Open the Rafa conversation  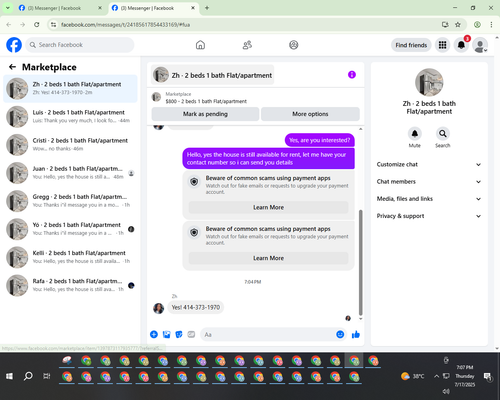click(x=70, y=285)
